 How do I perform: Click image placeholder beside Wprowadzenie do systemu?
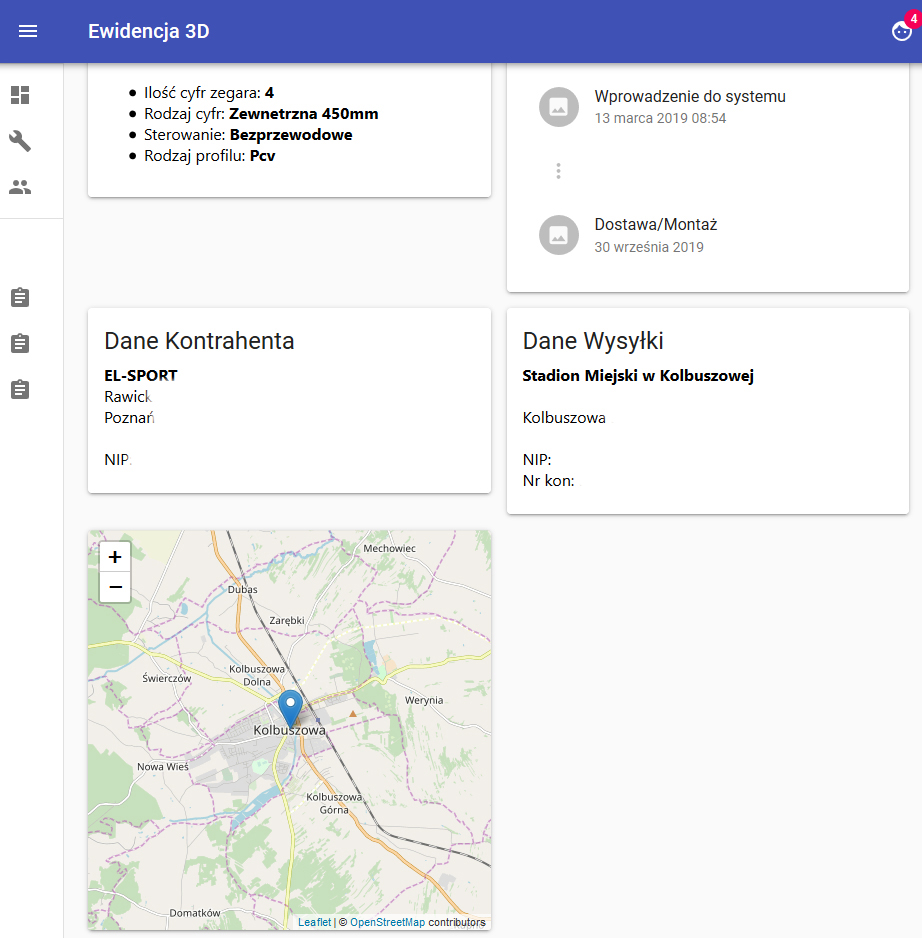click(559, 107)
